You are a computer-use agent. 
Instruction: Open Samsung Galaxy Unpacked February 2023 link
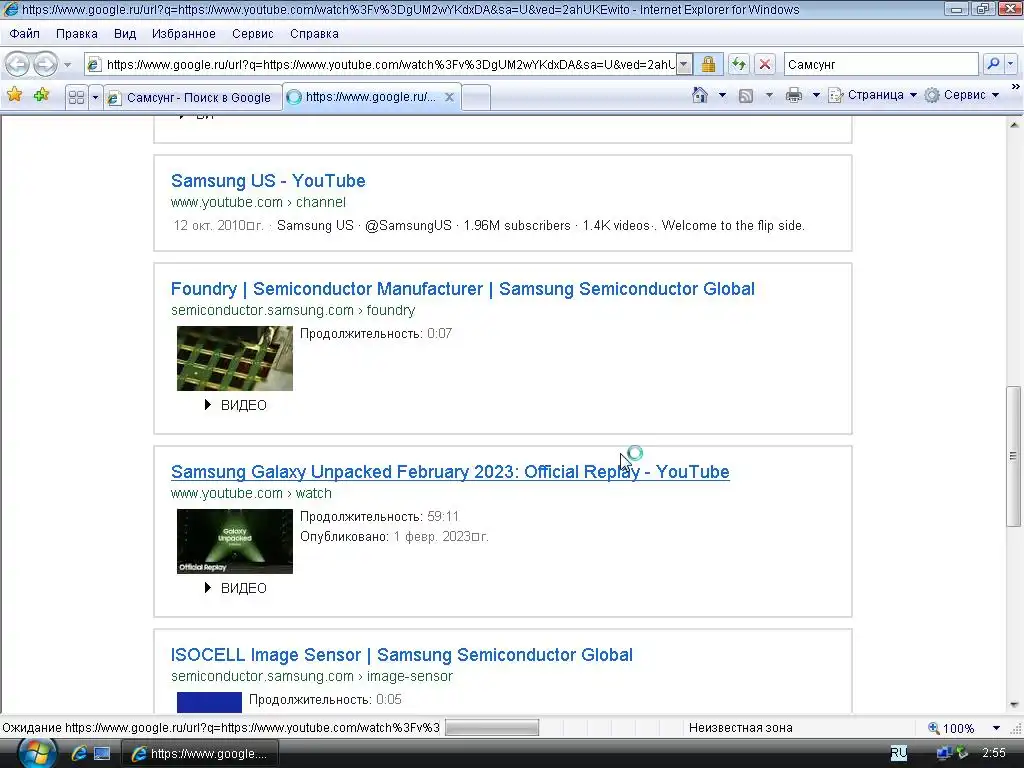[x=450, y=472]
